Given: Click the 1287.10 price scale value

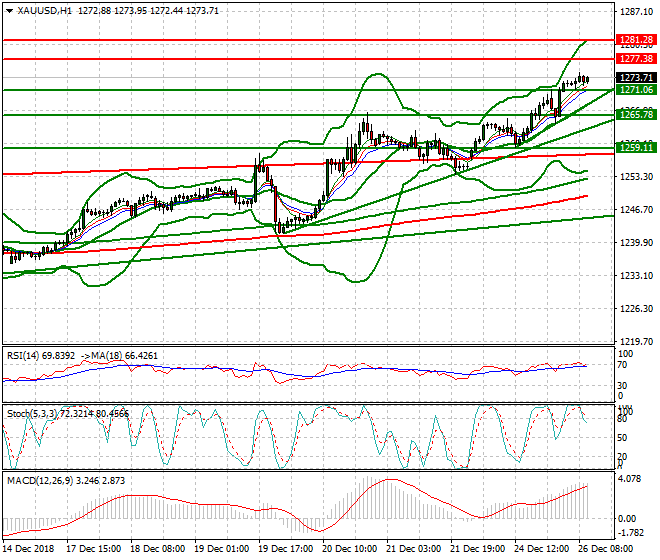Looking at the screenshot, I should pos(637,12).
